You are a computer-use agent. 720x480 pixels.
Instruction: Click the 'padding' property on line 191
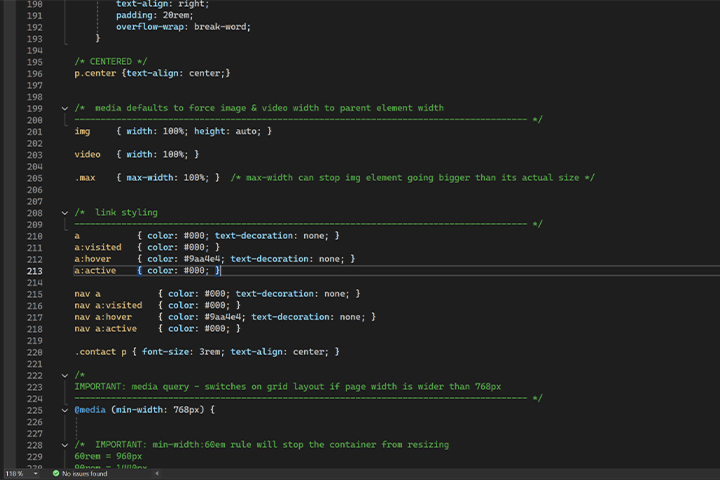click(x=134, y=15)
